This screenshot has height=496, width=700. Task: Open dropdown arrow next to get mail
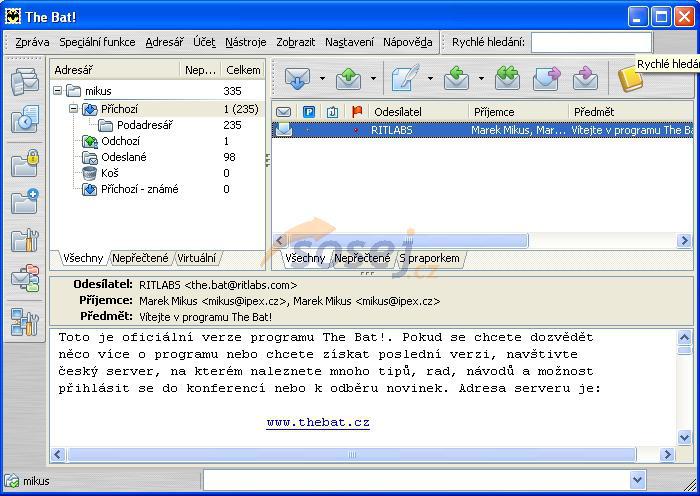(322, 79)
